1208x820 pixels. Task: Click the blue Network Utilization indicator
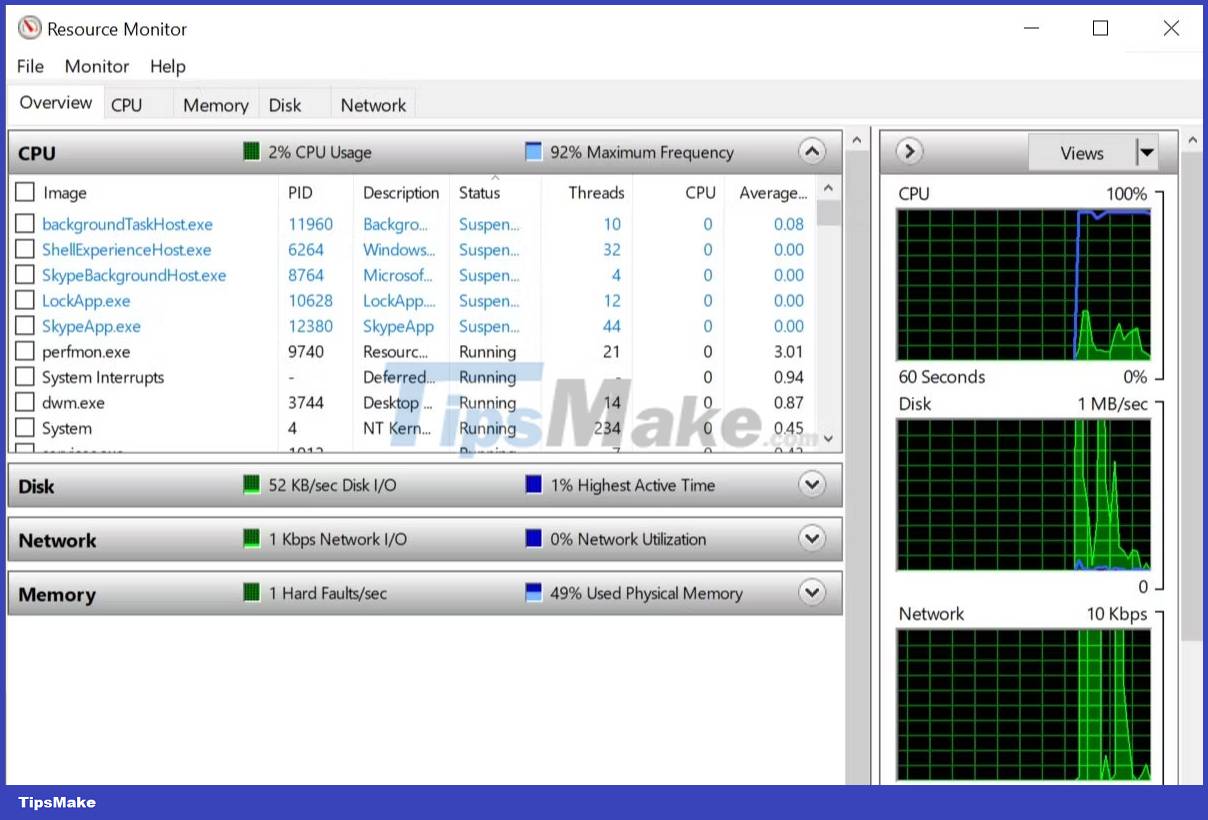coord(533,539)
